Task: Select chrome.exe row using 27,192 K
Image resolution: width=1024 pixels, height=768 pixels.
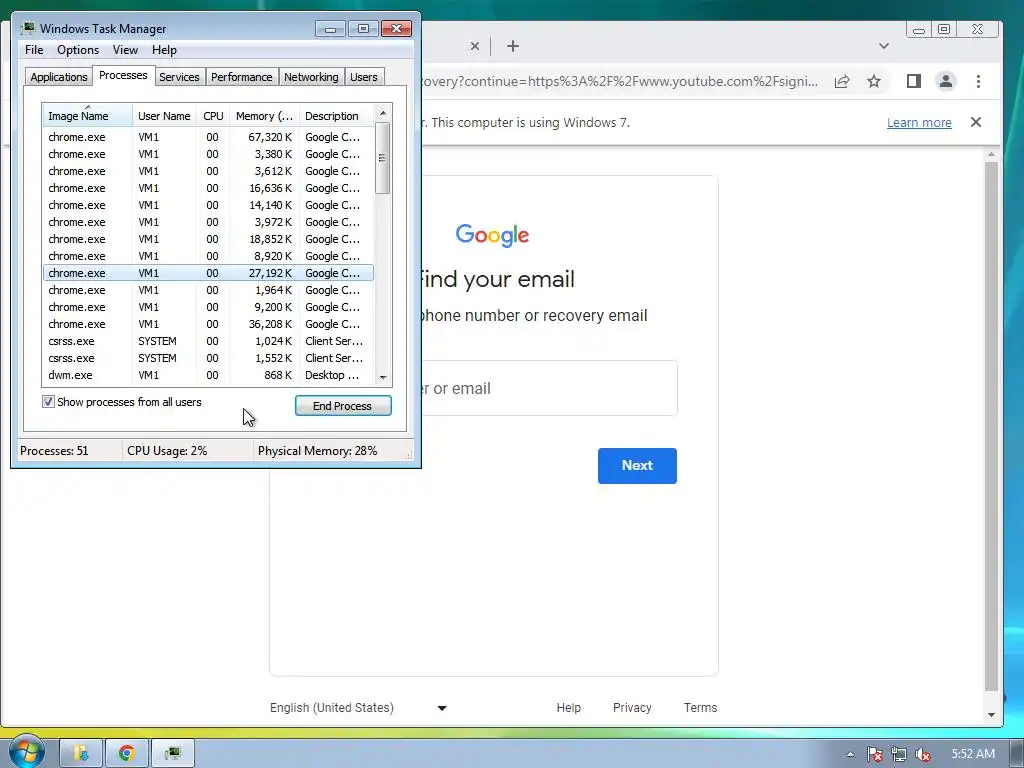Action: (x=208, y=273)
